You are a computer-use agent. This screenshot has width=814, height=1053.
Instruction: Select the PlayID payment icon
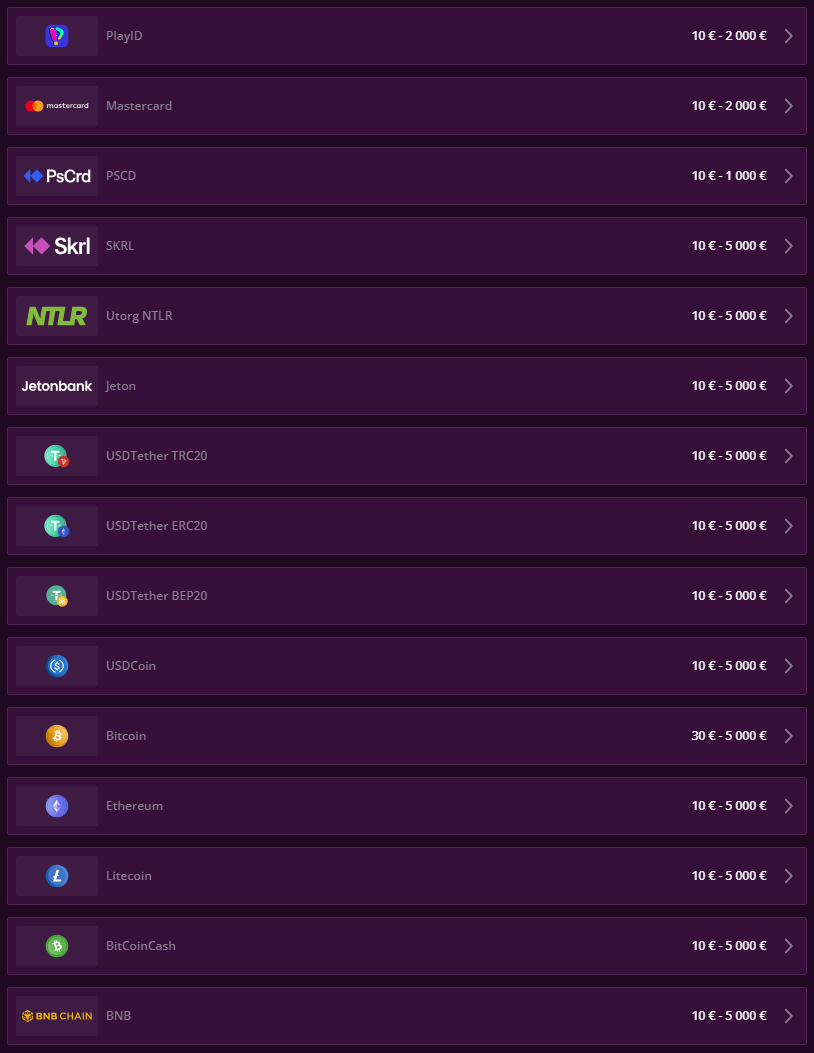(56, 35)
